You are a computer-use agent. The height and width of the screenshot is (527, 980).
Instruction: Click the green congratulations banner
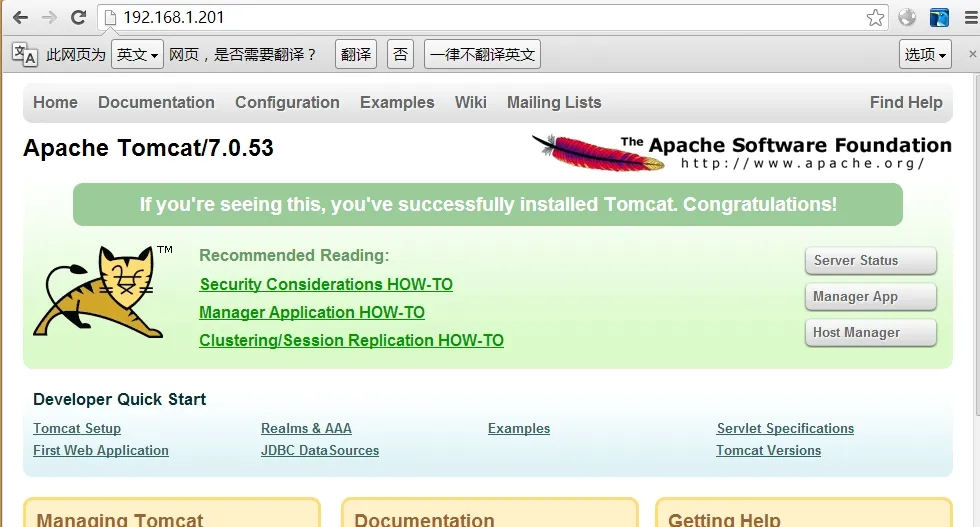488,204
